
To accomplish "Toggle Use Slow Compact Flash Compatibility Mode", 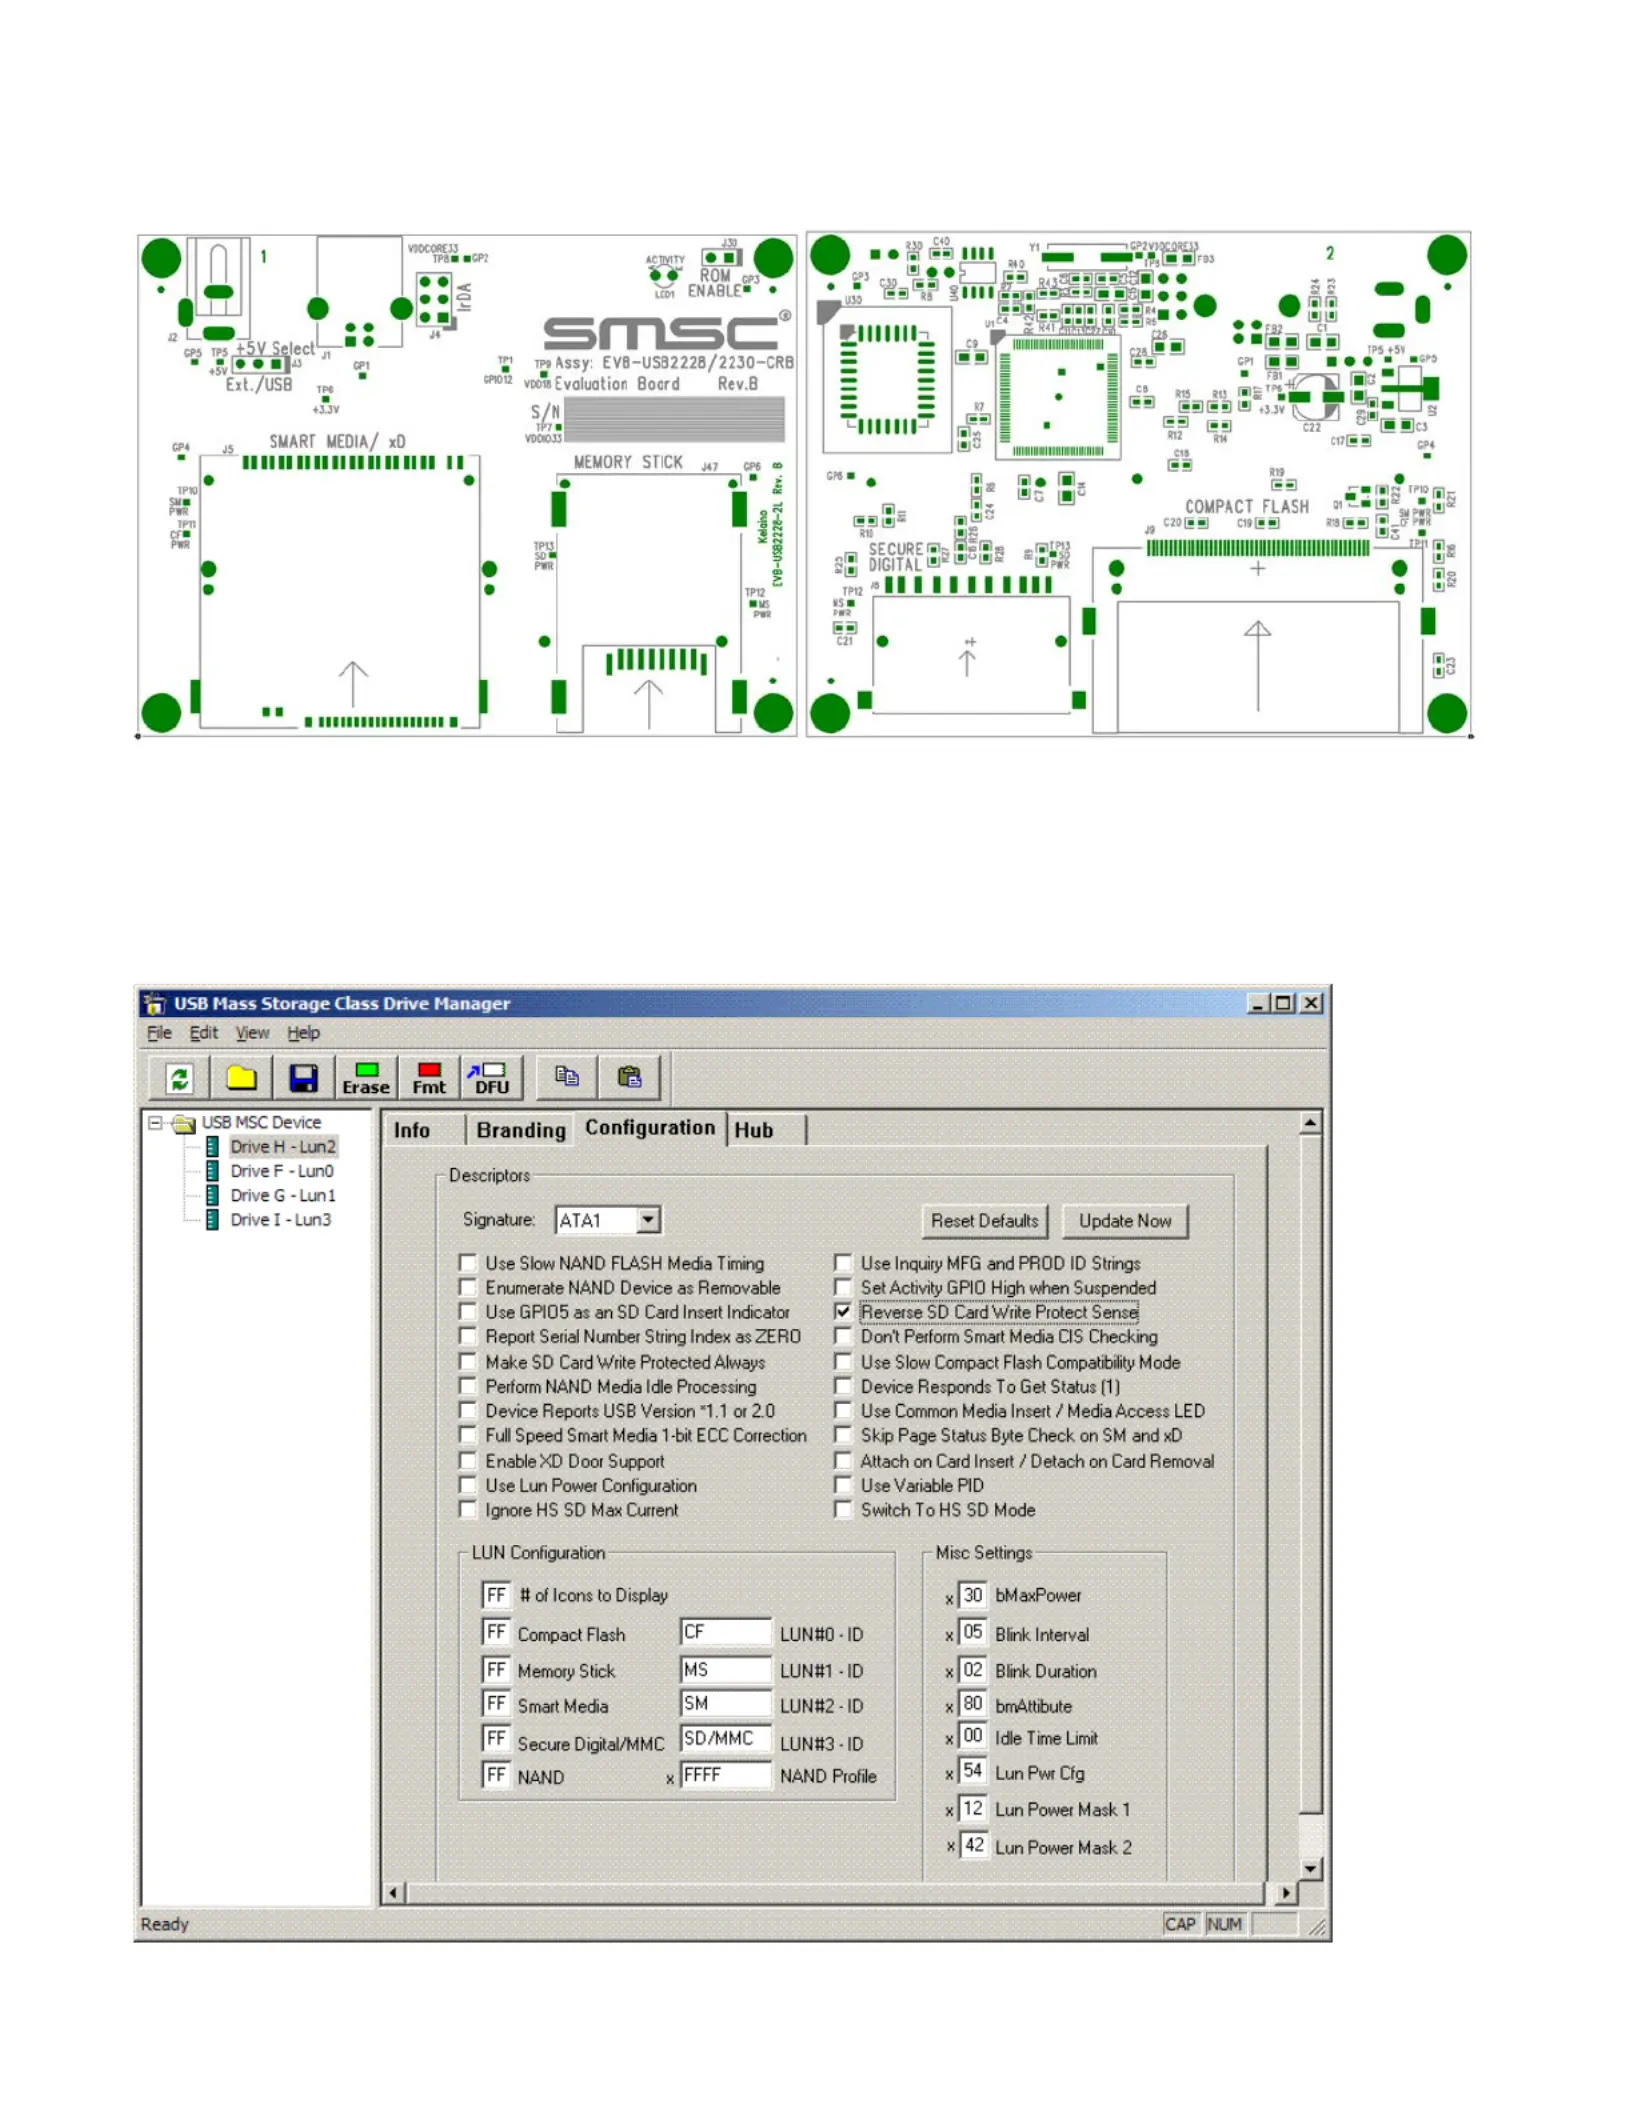I will pyautogui.click(x=843, y=1361).
